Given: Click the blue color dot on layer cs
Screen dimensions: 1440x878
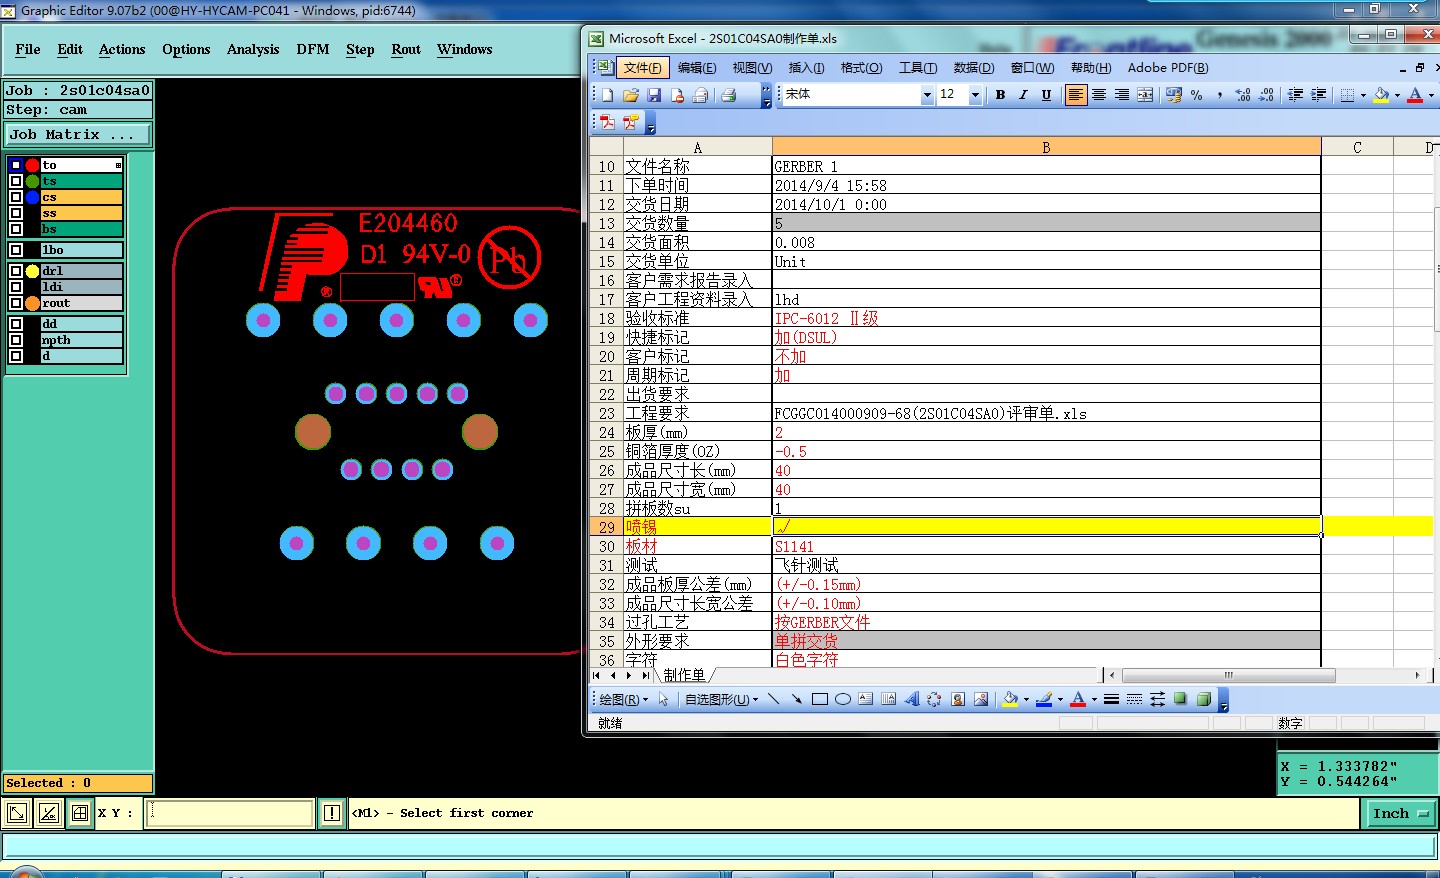Looking at the screenshot, I should click(32, 197).
